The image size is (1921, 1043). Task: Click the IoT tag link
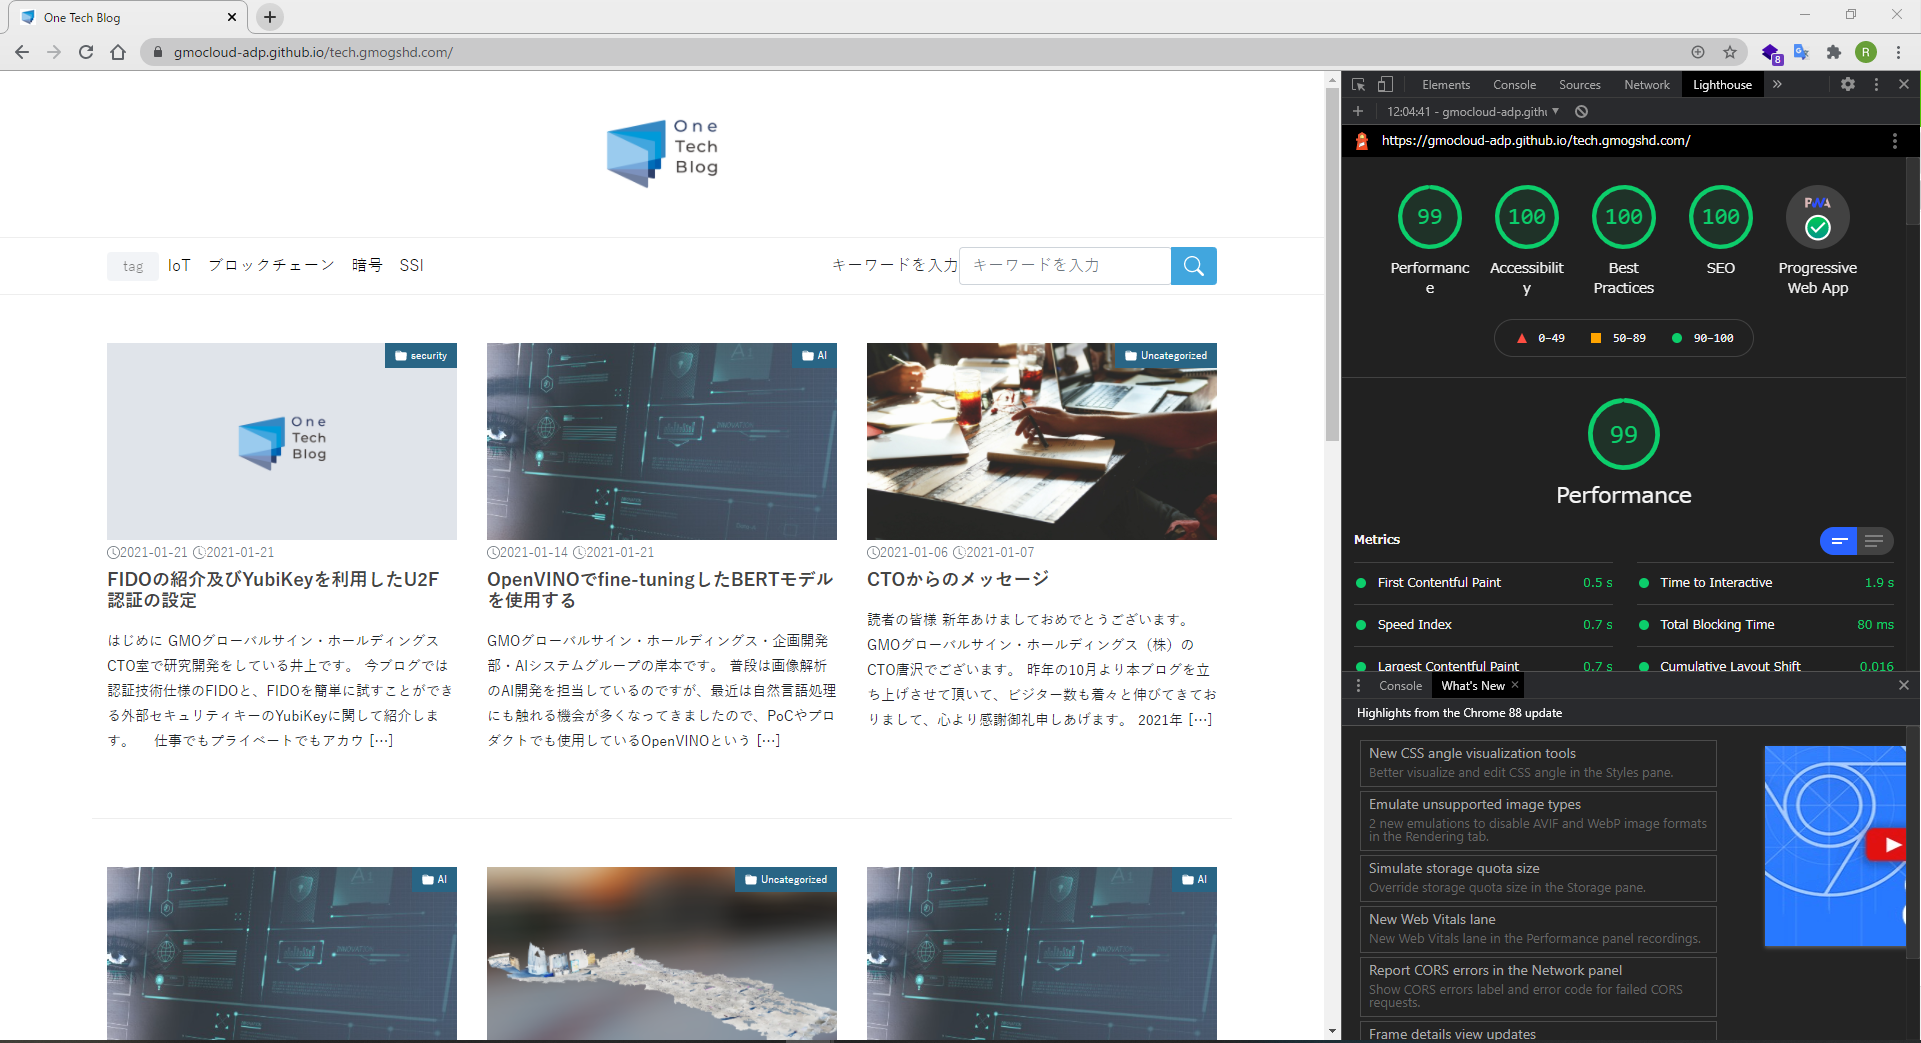pyautogui.click(x=179, y=265)
